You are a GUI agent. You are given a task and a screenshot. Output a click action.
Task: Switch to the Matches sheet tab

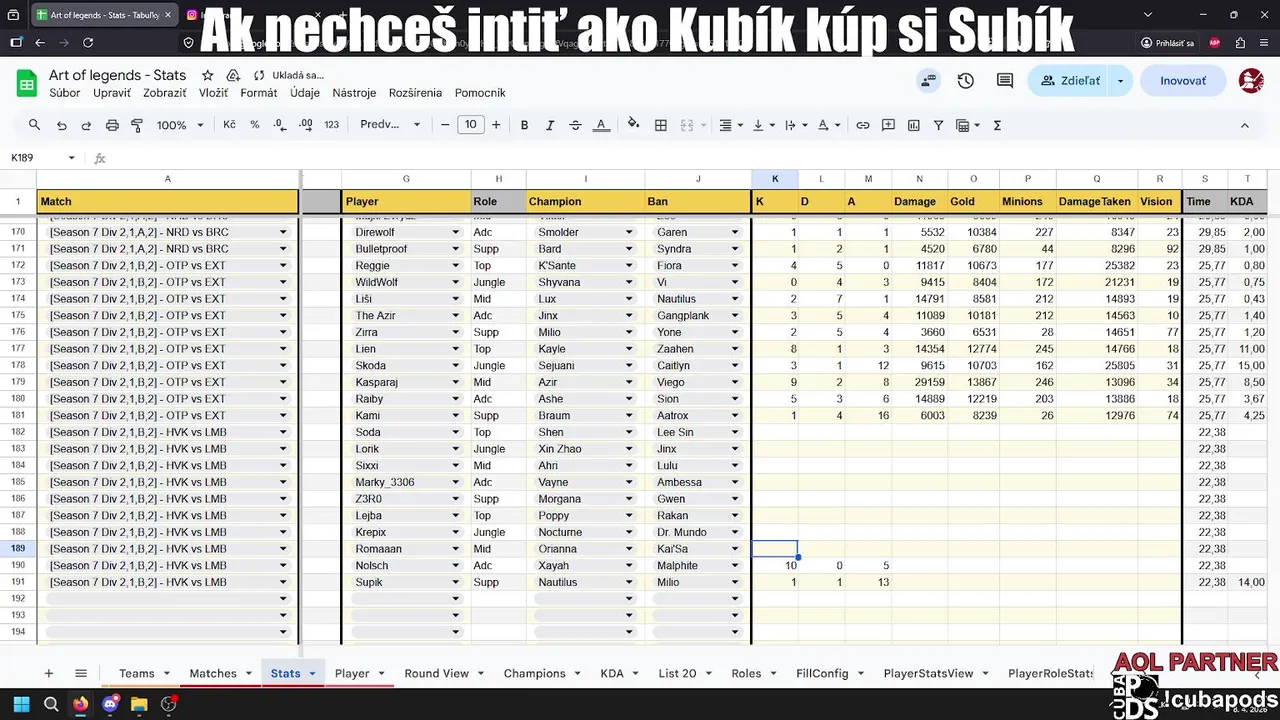point(213,674)
